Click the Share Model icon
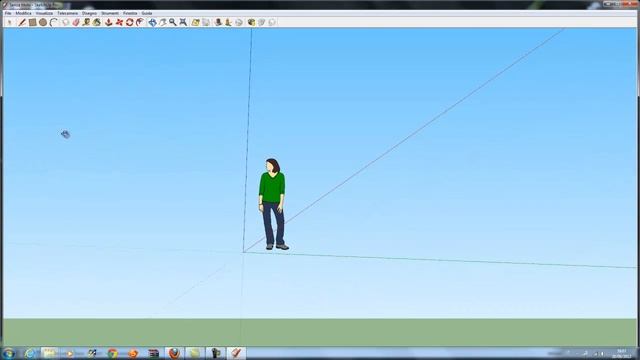Image resolution: width=640 pixels, height=360 pixels. (x=262, y=22)
